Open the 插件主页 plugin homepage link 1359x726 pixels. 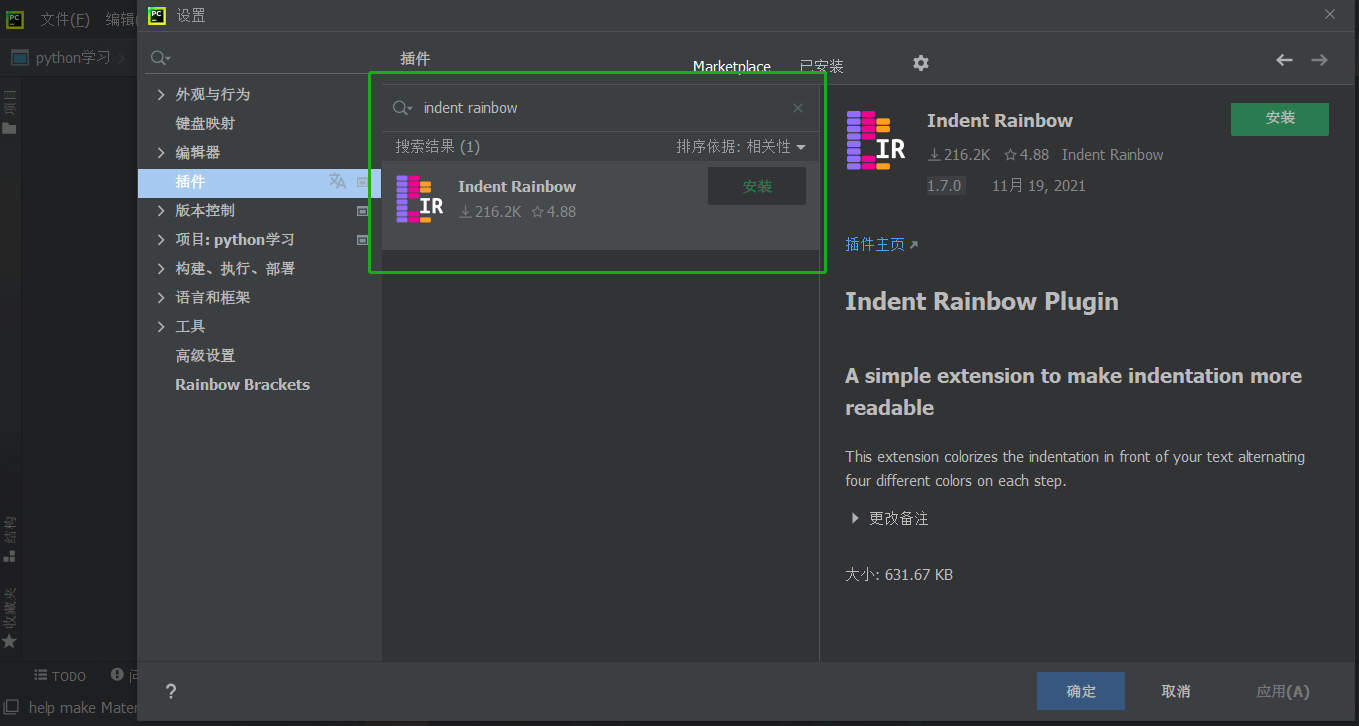coord(881,244)
